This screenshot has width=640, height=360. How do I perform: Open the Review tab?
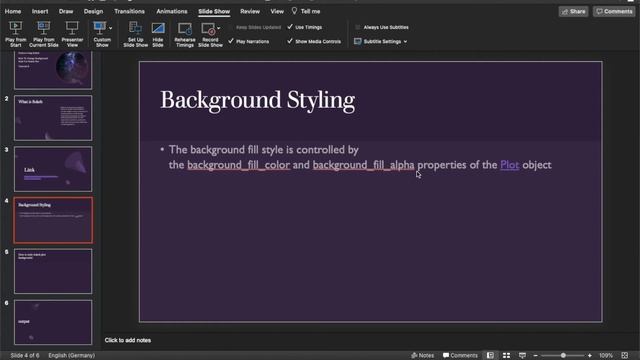tap(250, 11)
